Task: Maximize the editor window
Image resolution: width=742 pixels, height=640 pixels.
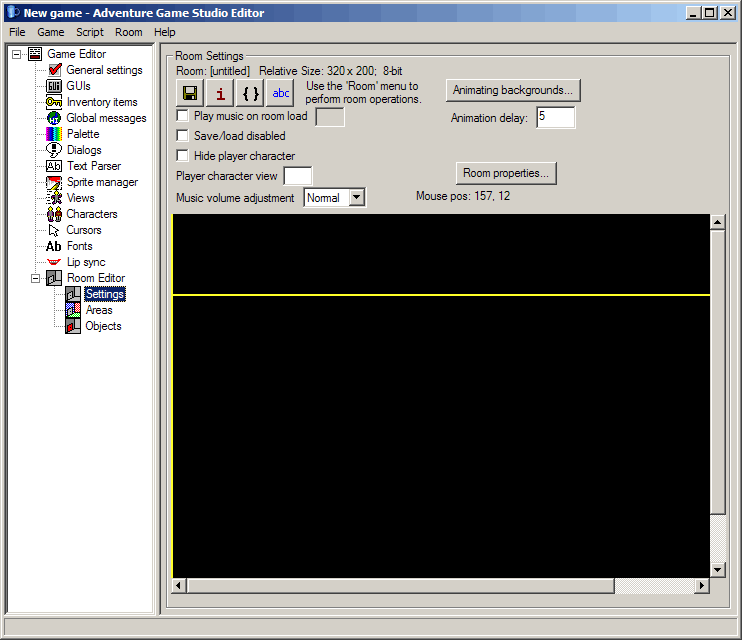Action: 710,13
